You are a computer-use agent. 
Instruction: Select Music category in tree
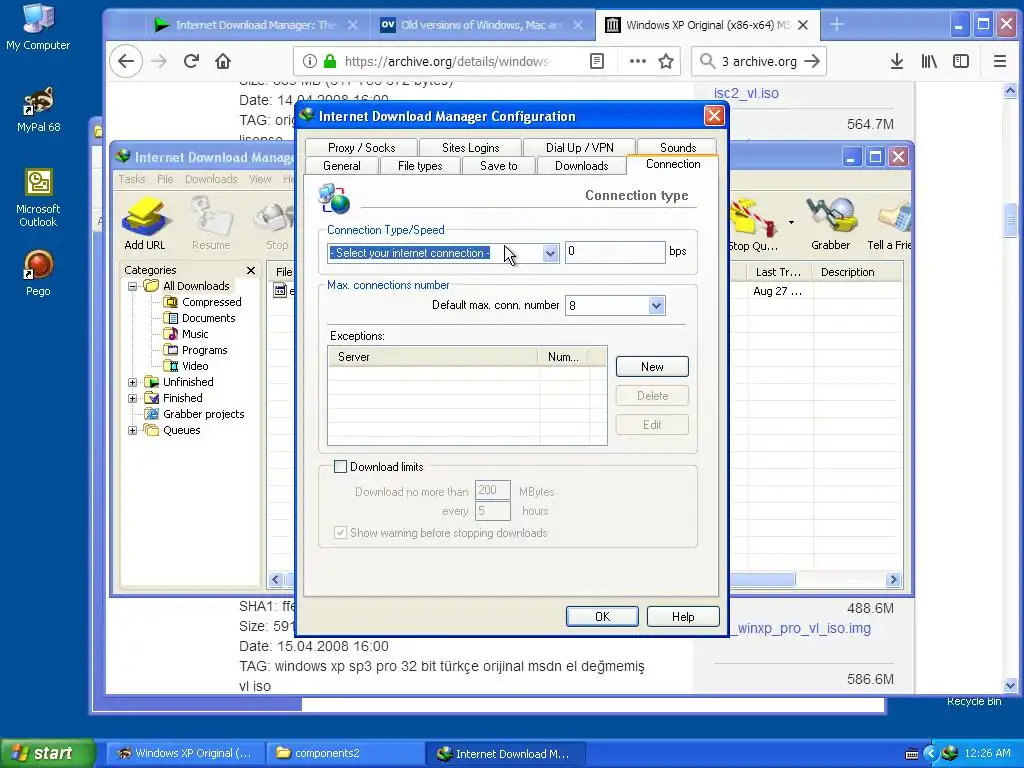coord(195,334)
